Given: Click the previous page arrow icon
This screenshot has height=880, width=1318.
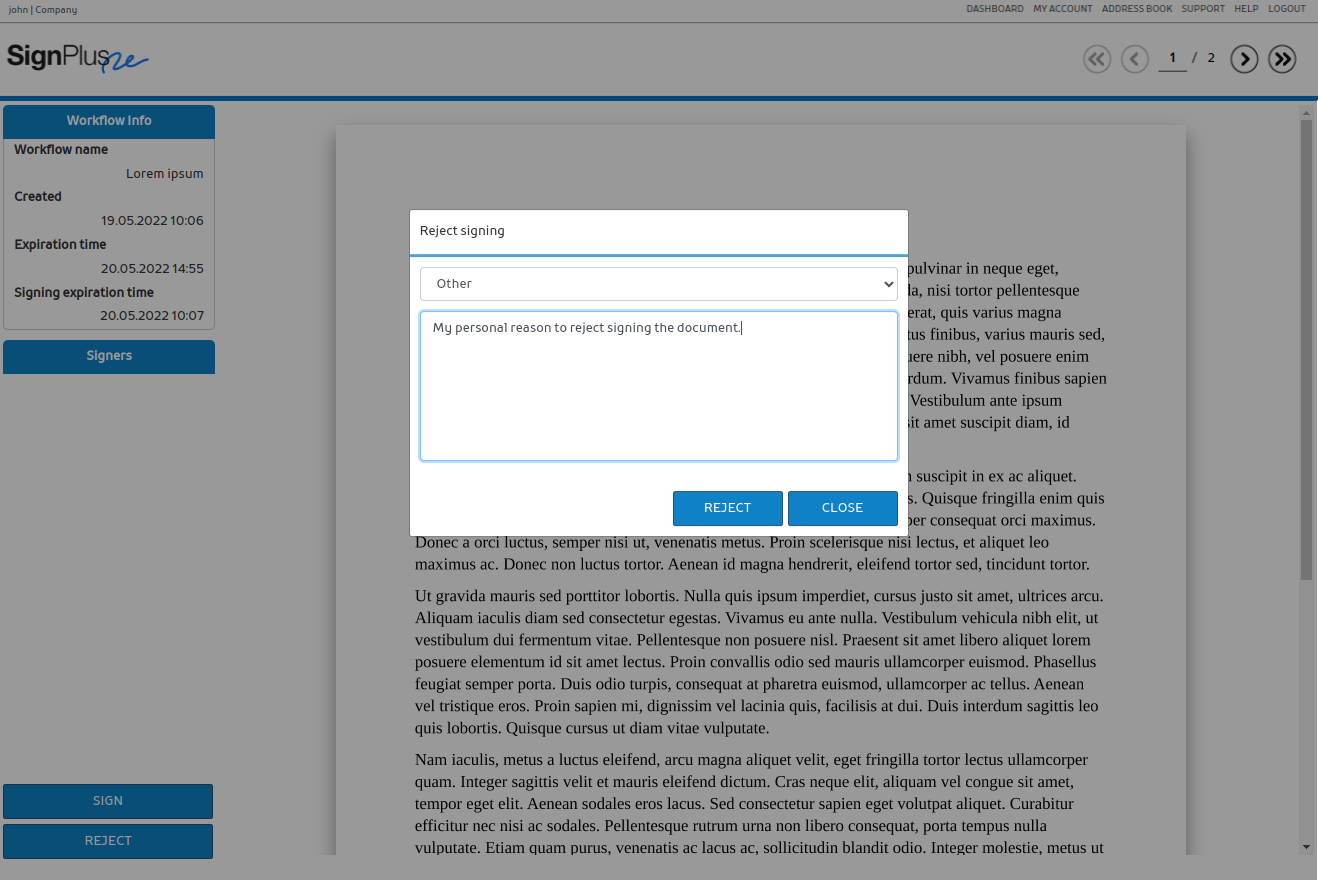Looking at the screenshot, I should [x=1135, y=59].
